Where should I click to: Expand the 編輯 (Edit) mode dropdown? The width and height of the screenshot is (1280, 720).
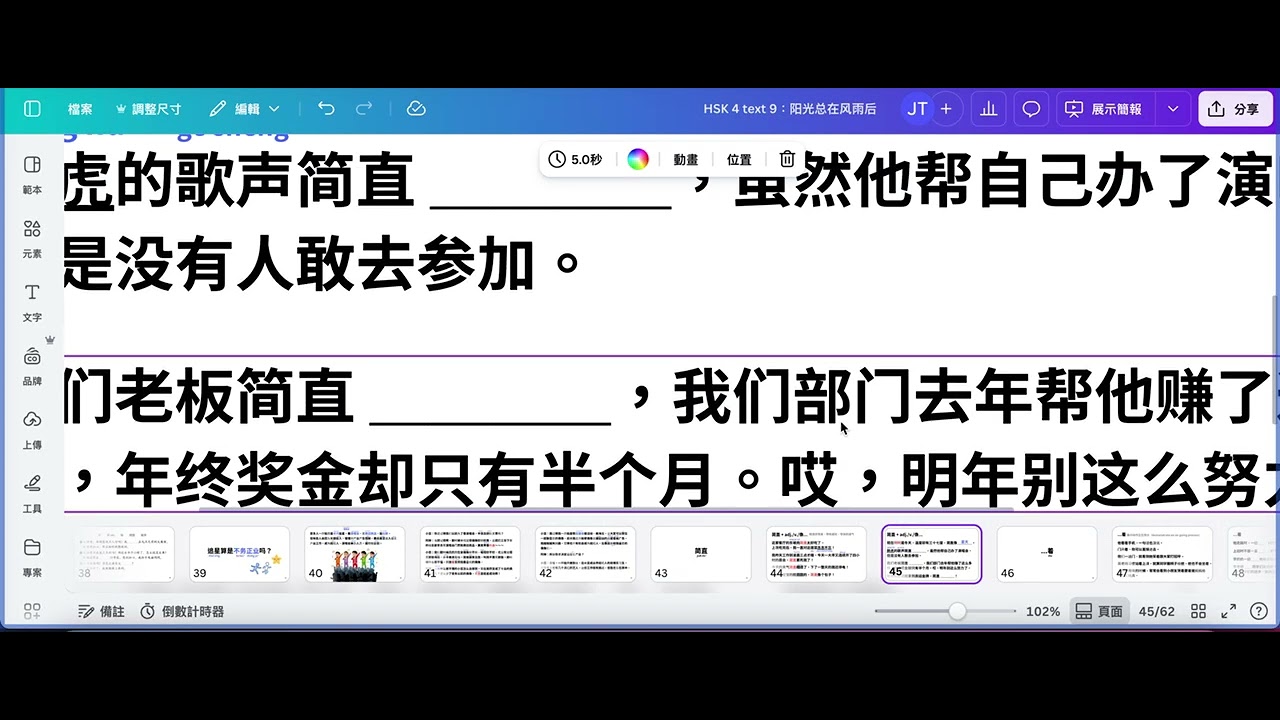point(245,109)
